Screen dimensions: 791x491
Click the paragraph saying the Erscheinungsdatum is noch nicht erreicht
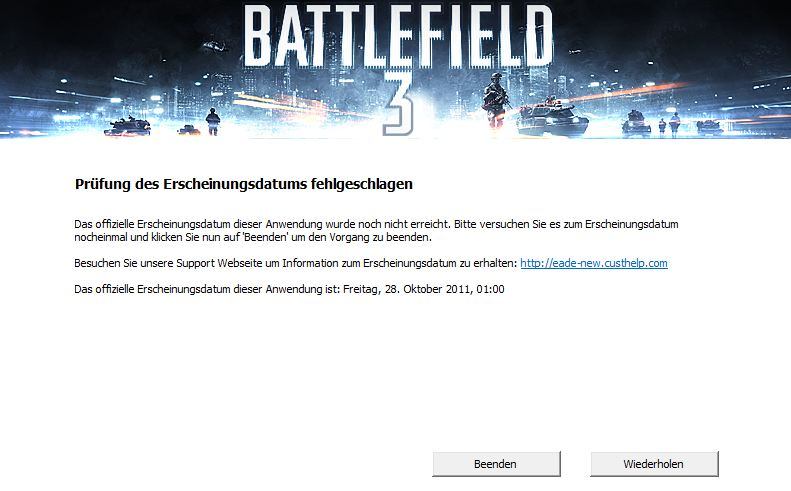pos(376,231)
